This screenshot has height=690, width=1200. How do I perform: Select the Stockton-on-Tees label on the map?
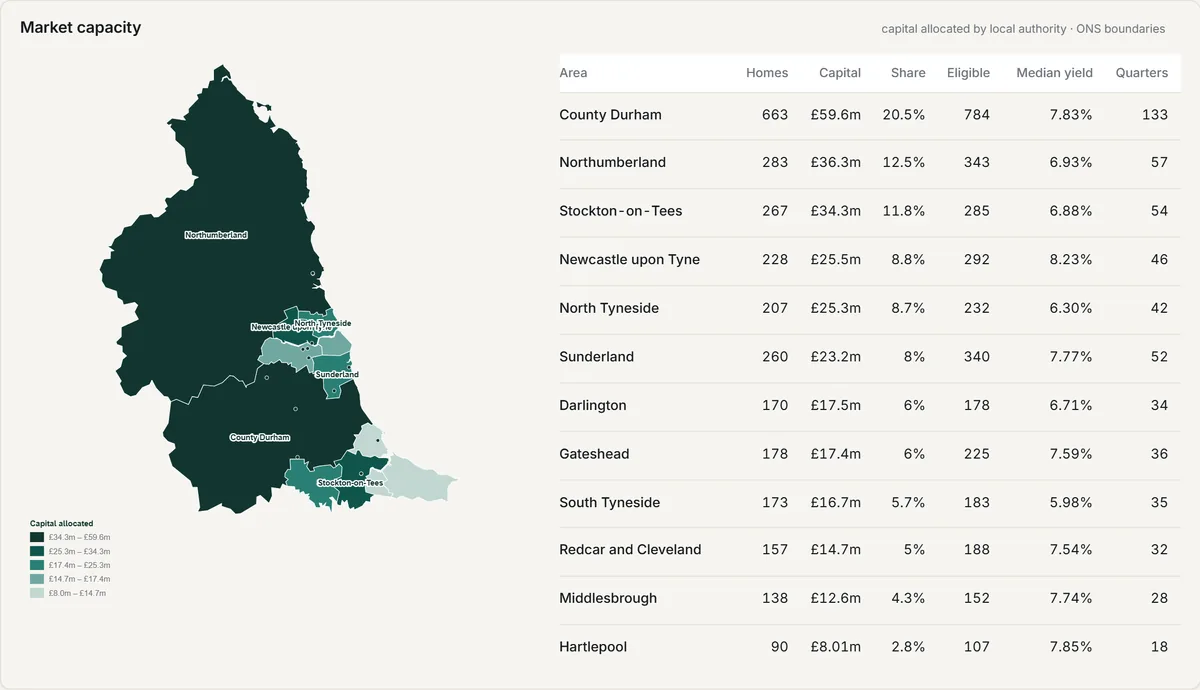(x=350, y=483)
